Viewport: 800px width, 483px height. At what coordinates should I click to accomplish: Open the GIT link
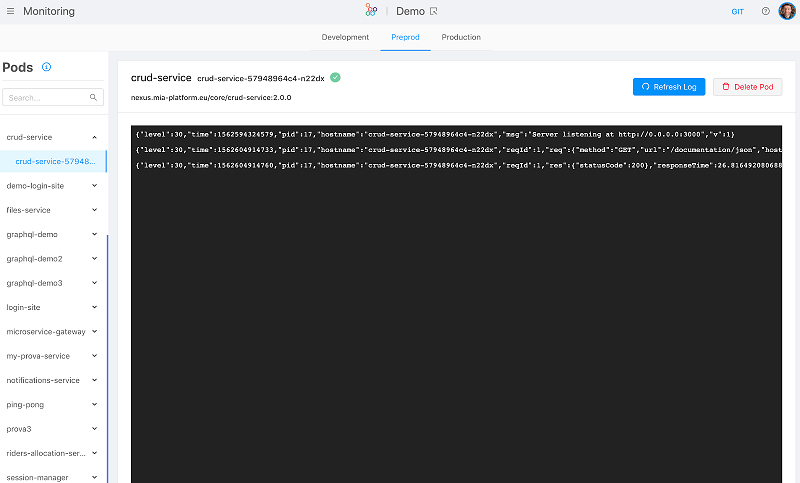737,12
